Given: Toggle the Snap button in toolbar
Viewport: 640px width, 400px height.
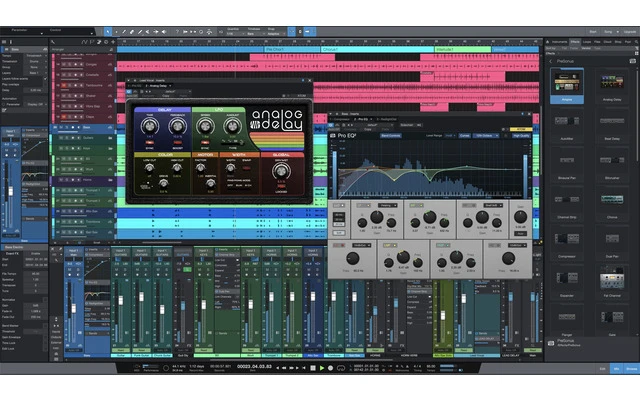Looking at the screenshot, I should tap(291, 31).
